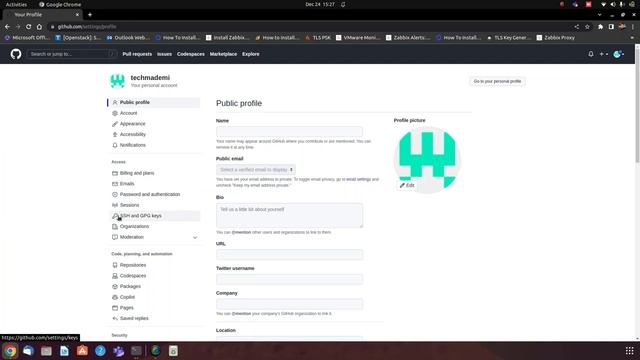Image resolution: width=640 pixels, height=360 pixels.
Task: Open Files manager in the dock
Action: point(46,351)
